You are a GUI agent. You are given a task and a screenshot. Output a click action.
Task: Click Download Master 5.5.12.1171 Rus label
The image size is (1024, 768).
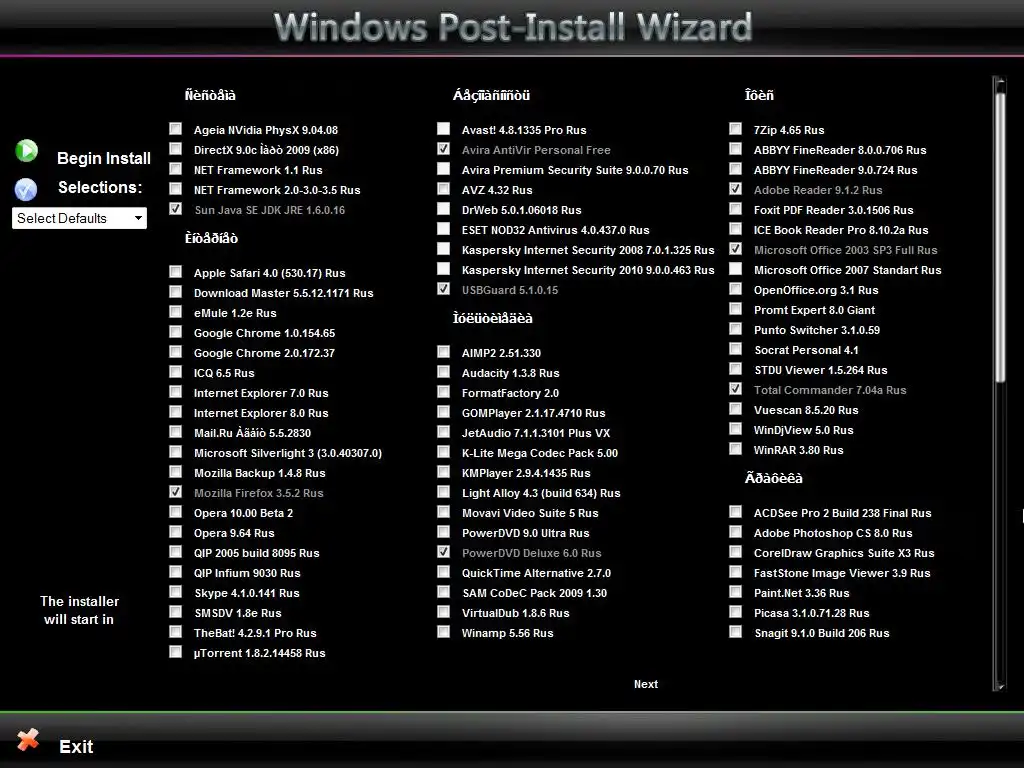(x=283, y=293)
